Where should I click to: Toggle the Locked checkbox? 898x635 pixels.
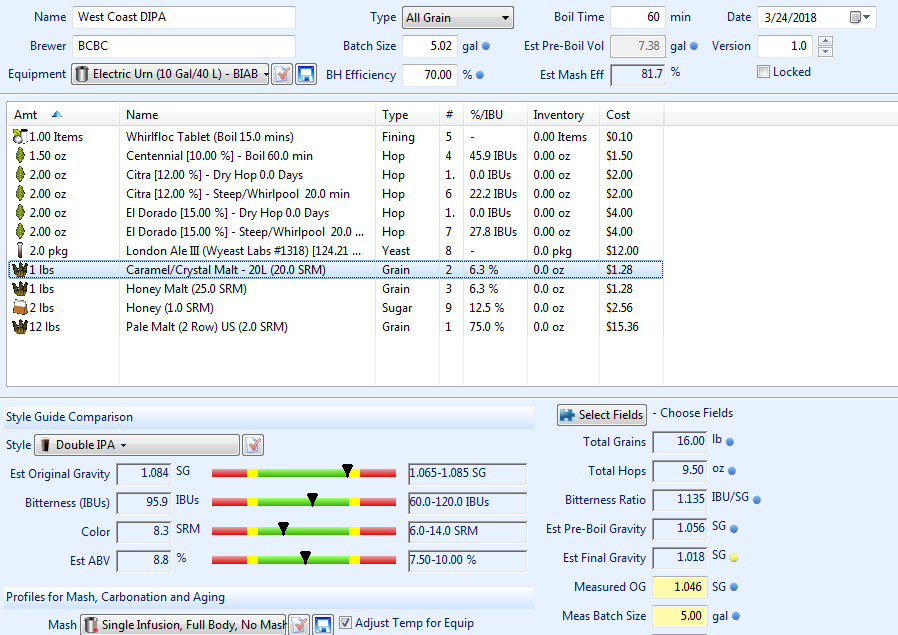[763, 72]
